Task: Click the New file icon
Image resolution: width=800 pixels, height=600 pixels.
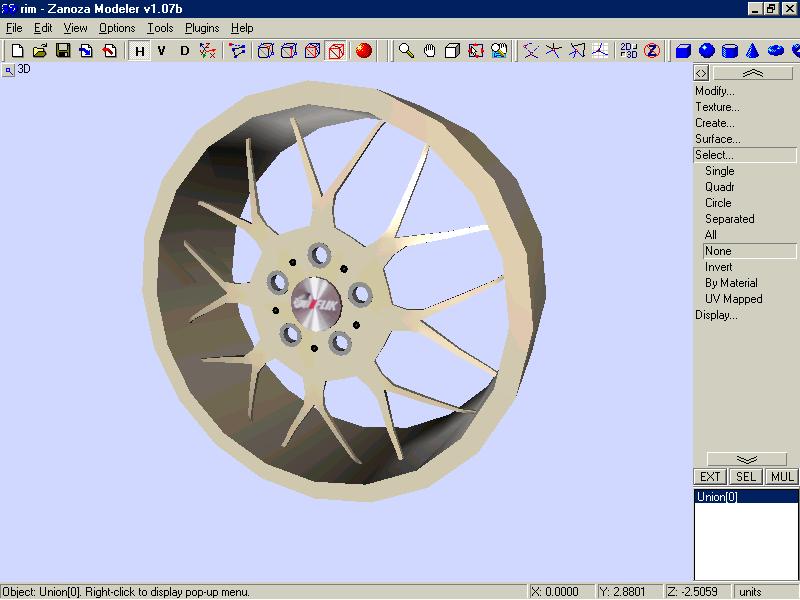Action: [17, 50]
